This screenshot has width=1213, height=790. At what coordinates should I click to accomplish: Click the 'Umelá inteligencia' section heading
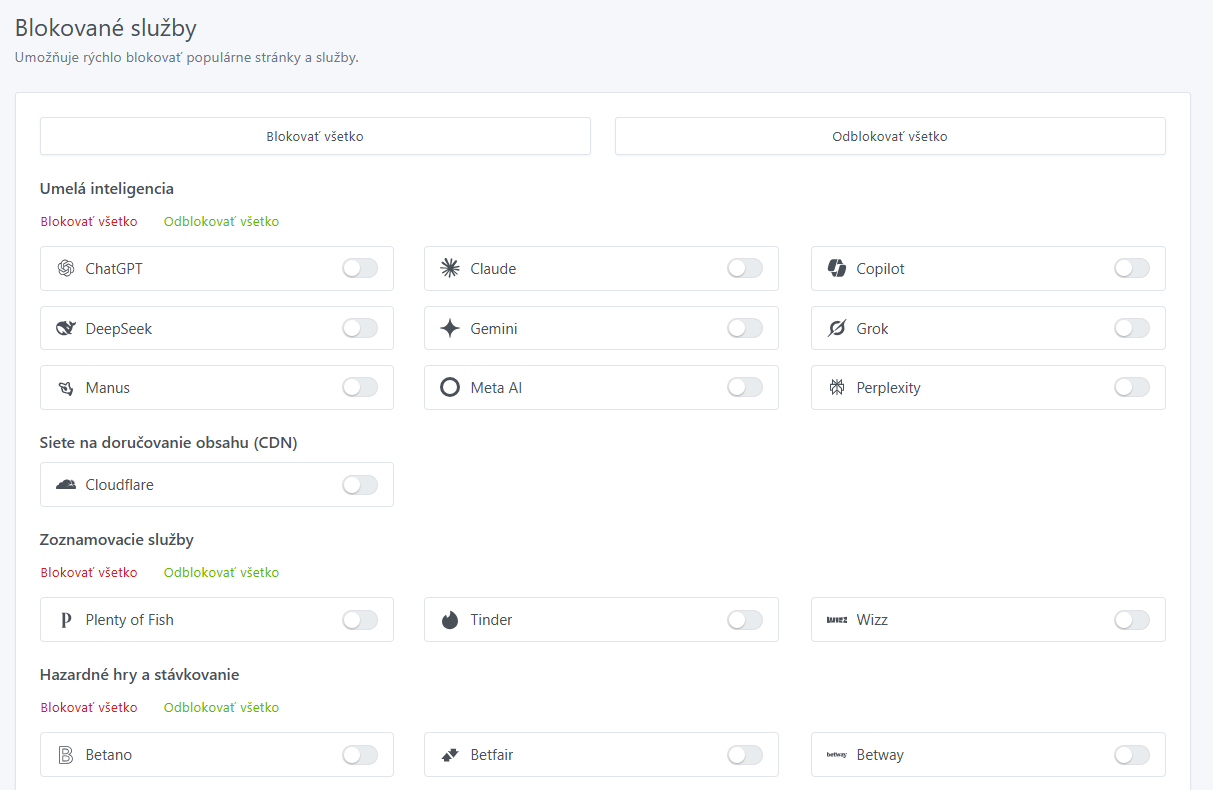[107, 188]
